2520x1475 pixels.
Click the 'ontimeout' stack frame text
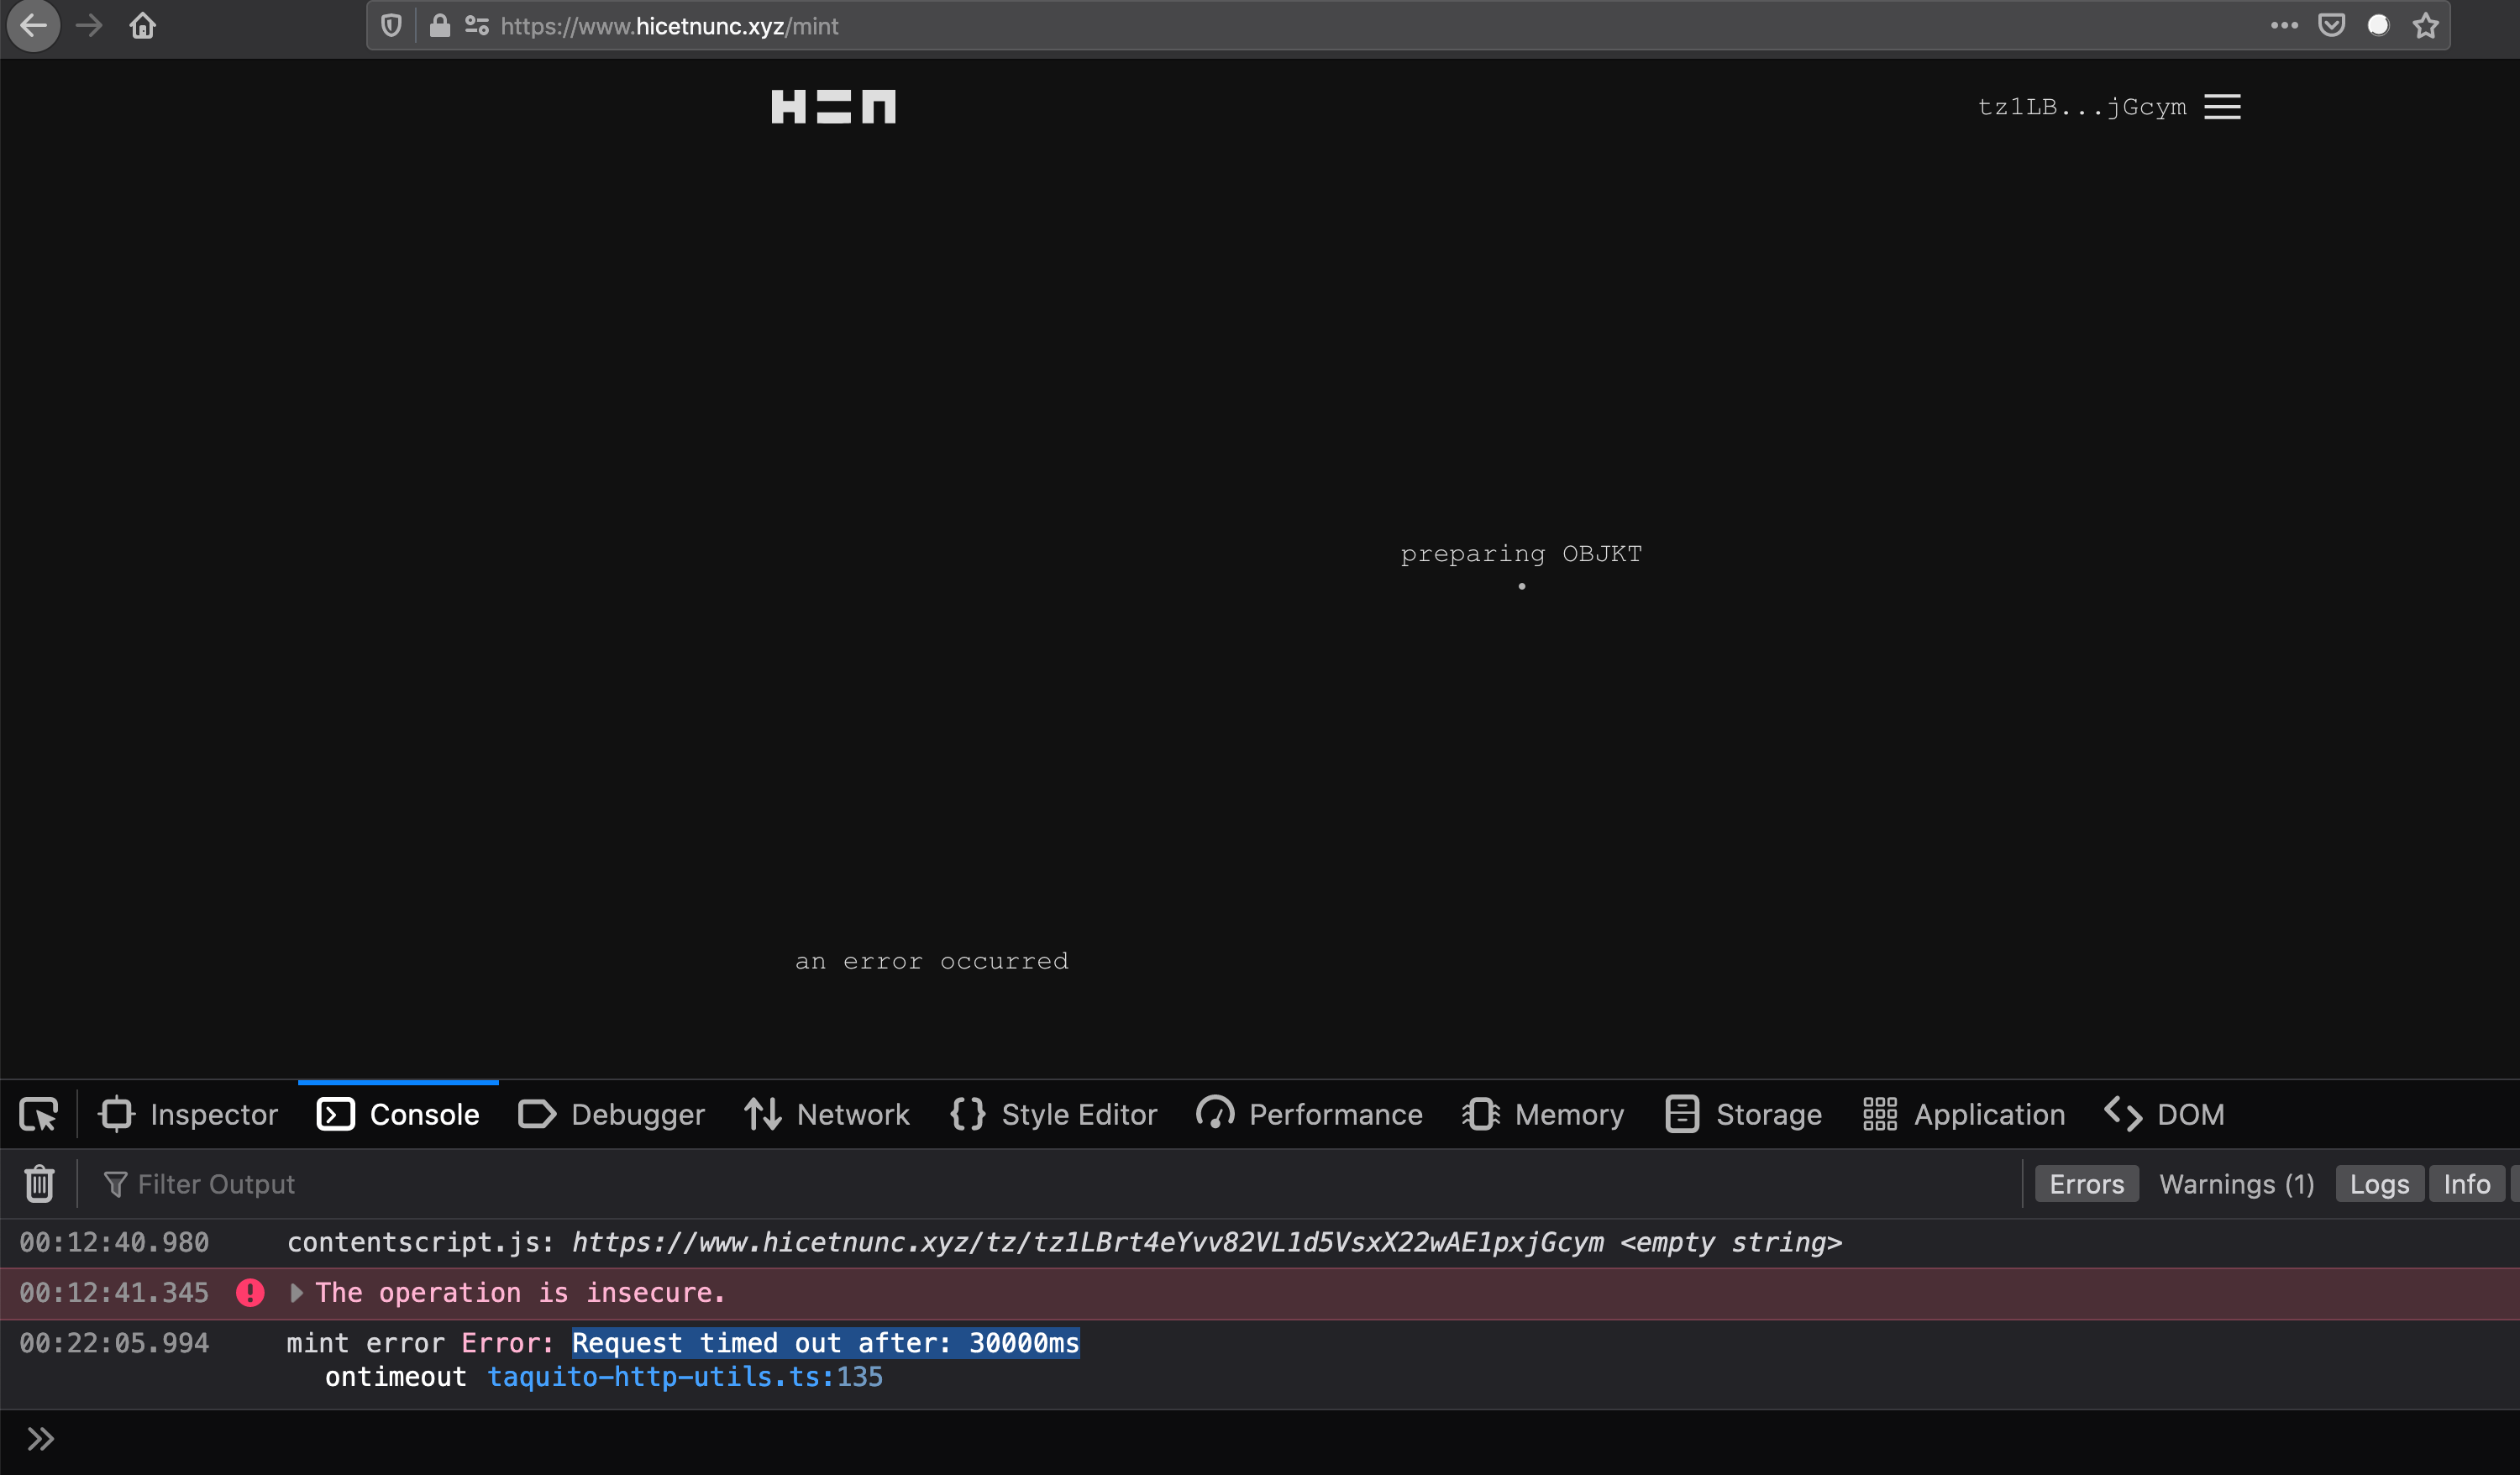click(x=396, y=1377)
